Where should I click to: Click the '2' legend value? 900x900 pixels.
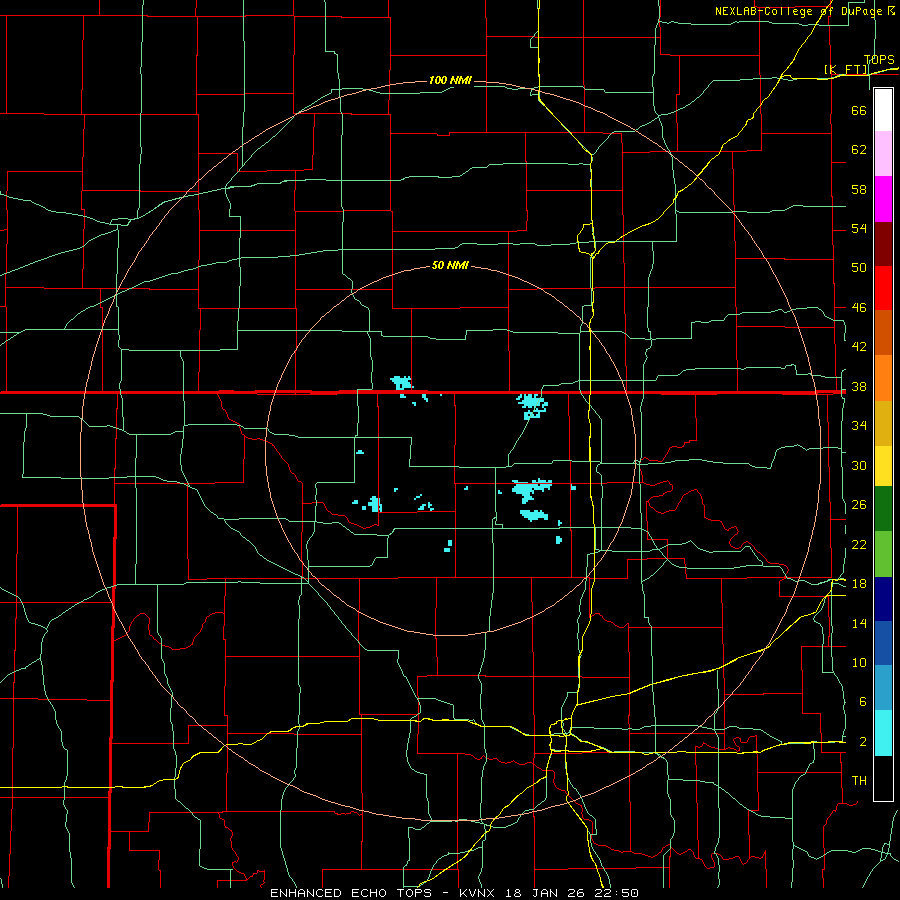862,742
